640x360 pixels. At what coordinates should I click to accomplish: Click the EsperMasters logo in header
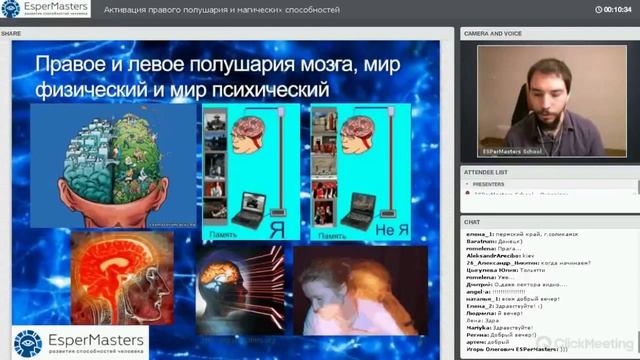click(x=45, y=9)
